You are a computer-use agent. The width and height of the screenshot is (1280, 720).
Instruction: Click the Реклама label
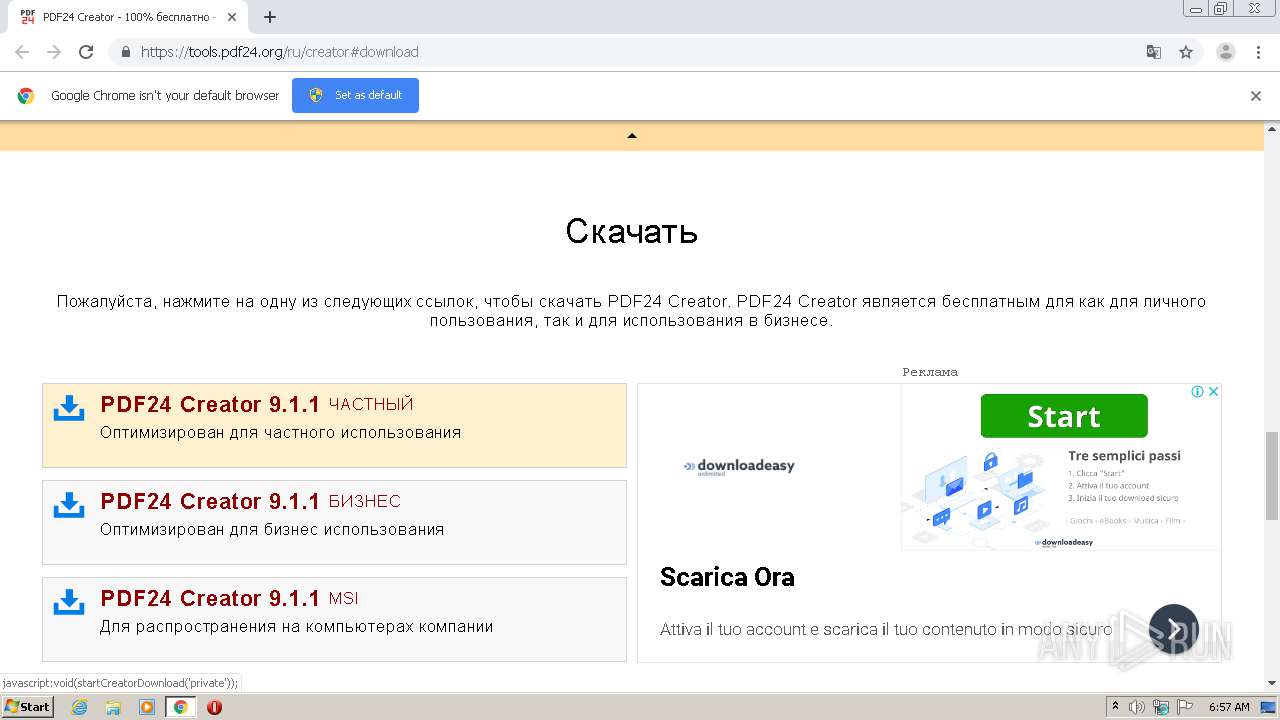930,372
